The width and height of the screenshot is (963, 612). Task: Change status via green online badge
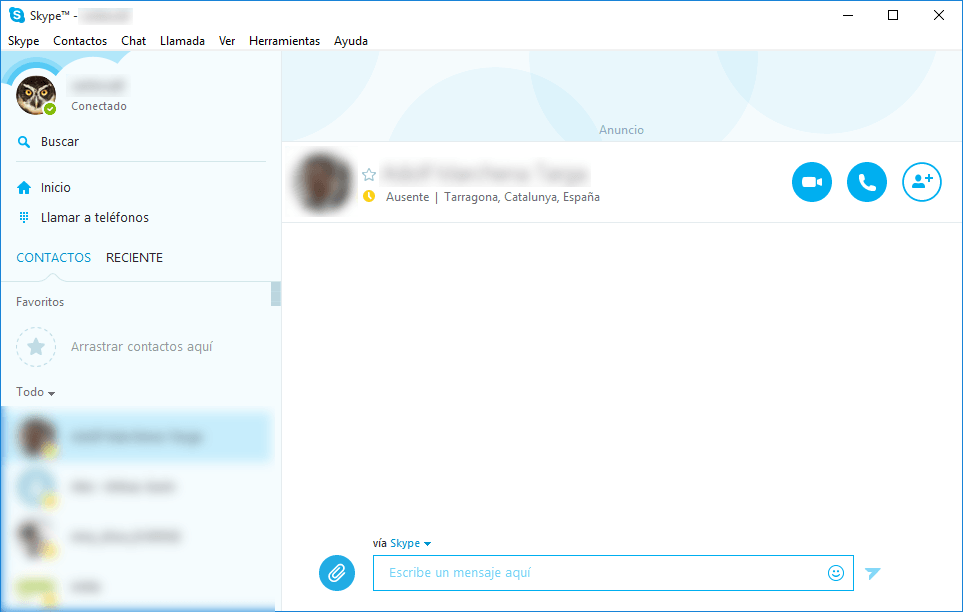coord(50,109)
